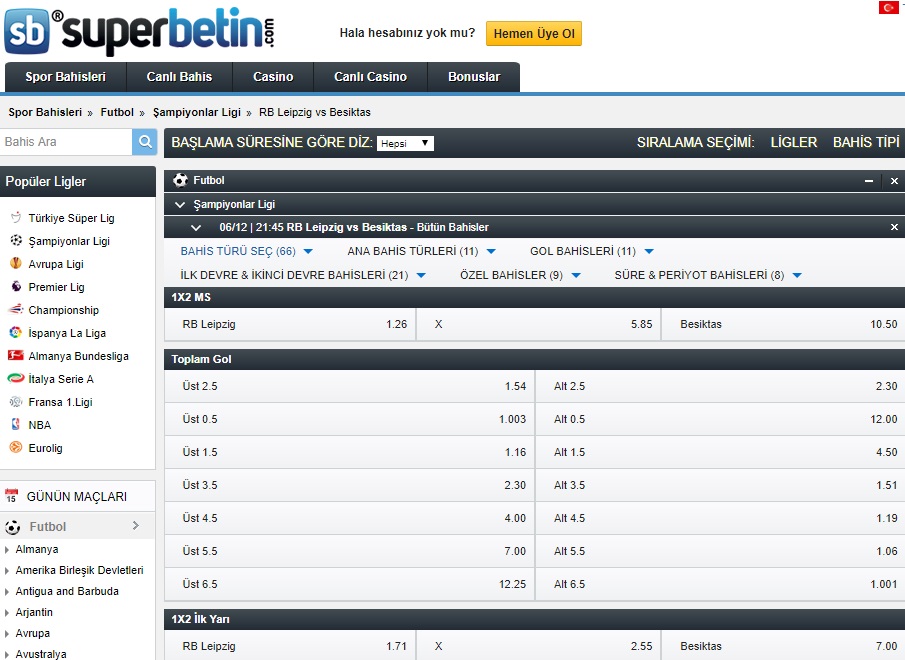905x660 pixels.
Task: Click the Bahis Ara search field
Action: pyautogui.click(x=66, y=142)
